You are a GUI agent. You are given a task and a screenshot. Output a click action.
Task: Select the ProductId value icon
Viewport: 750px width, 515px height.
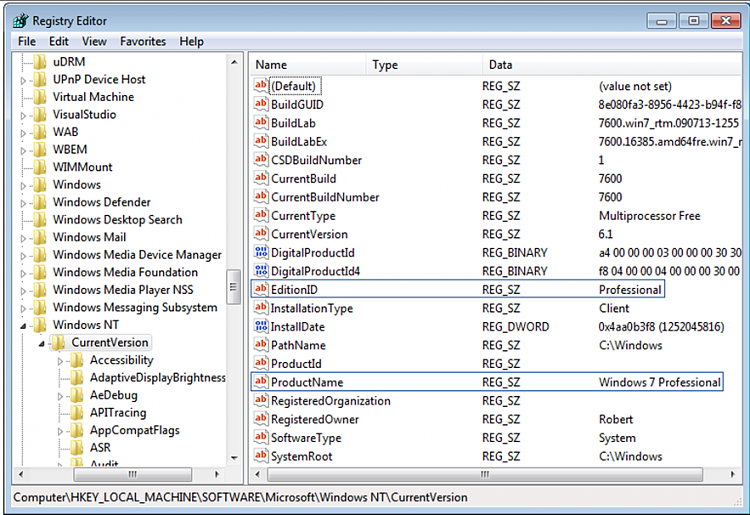point(261,363)
